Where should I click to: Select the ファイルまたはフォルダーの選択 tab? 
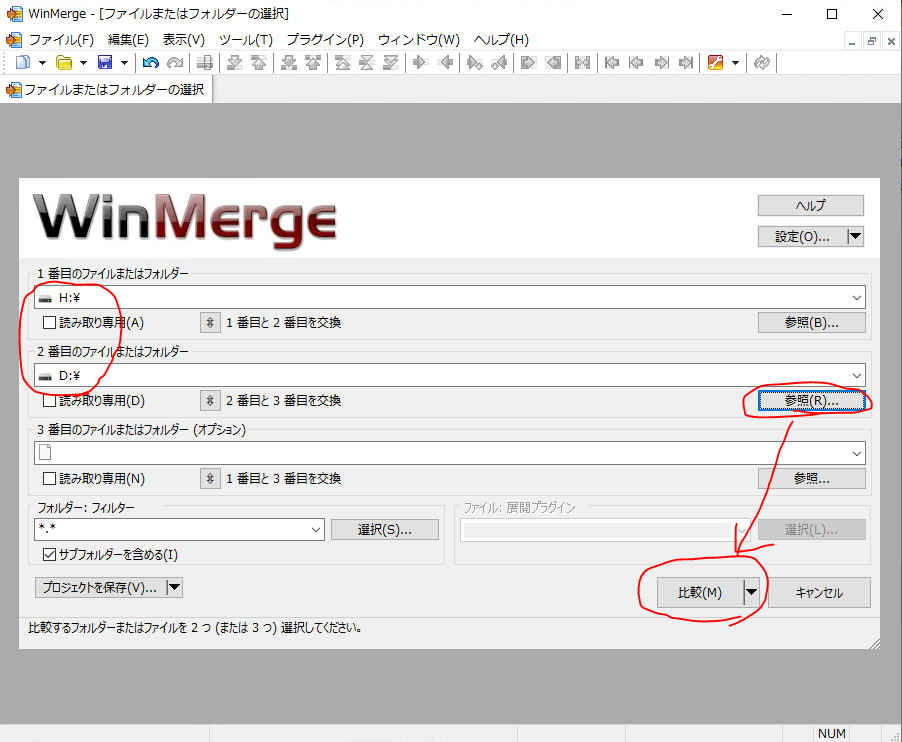106,90
